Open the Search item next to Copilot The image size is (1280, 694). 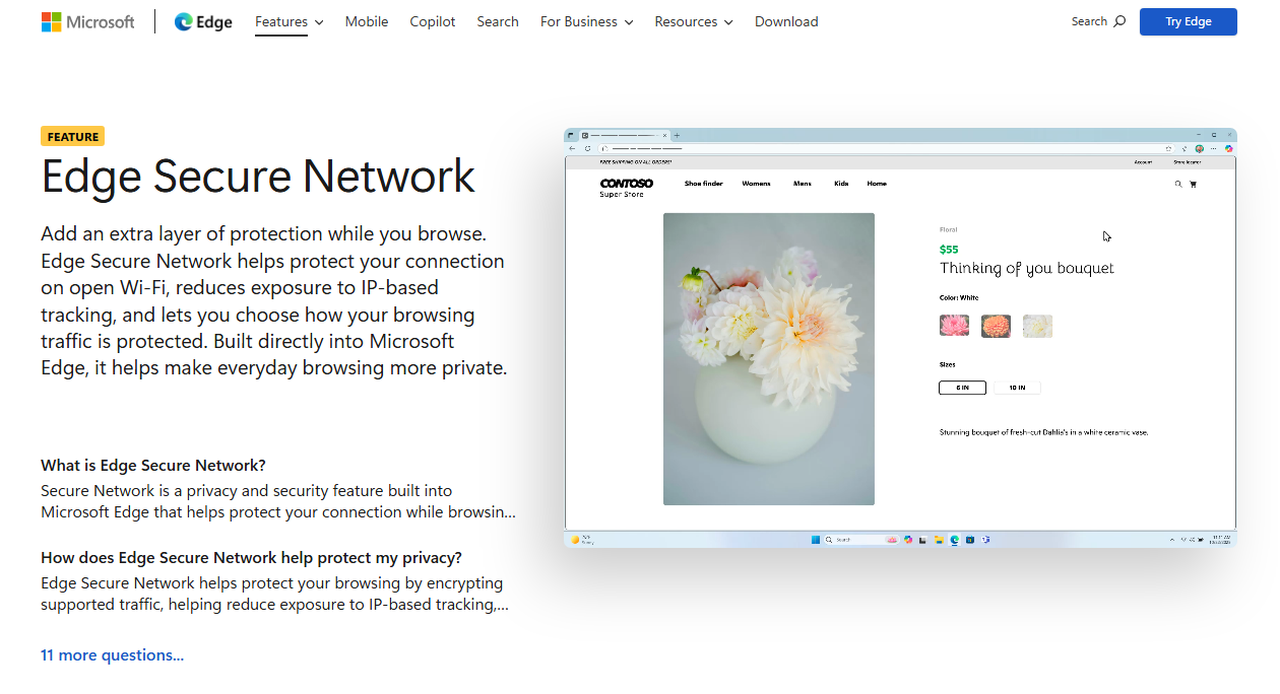point(497,21)
